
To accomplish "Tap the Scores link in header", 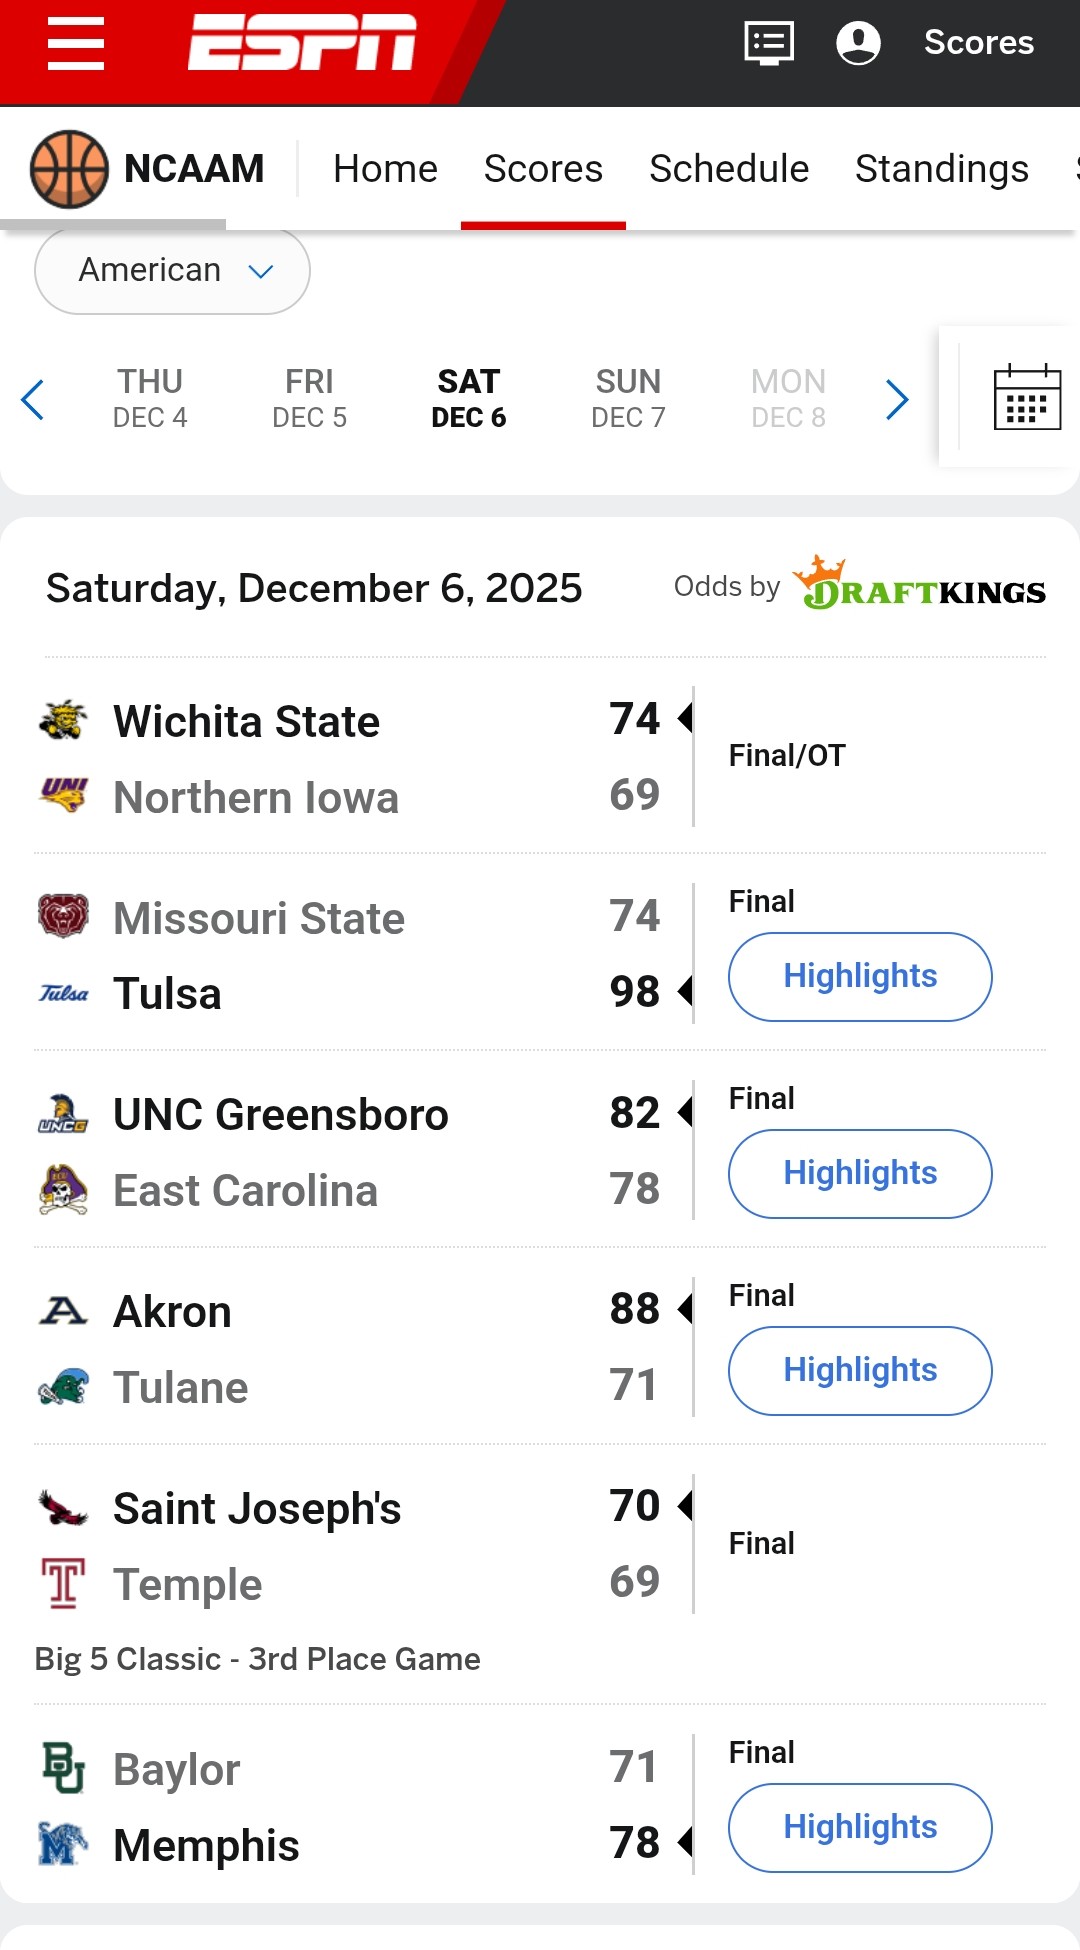I will tap(978, 43).
